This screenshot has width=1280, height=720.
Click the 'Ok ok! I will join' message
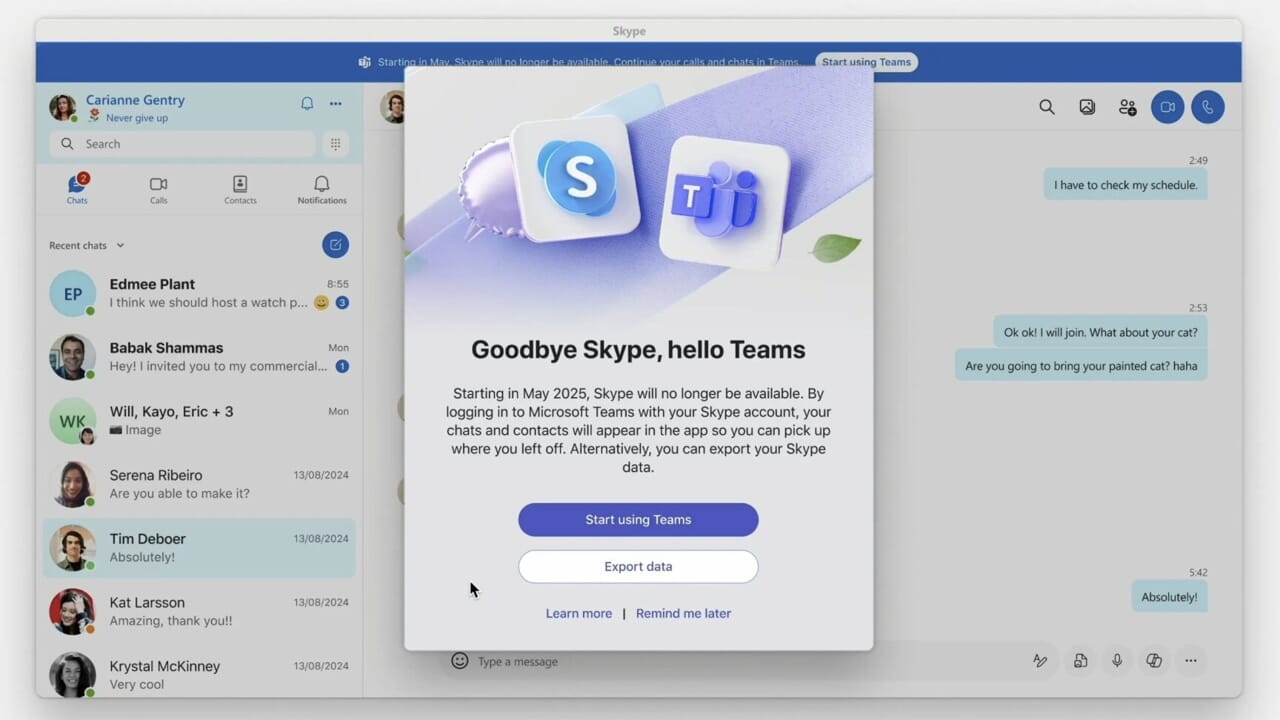[x=1100, y=332]
